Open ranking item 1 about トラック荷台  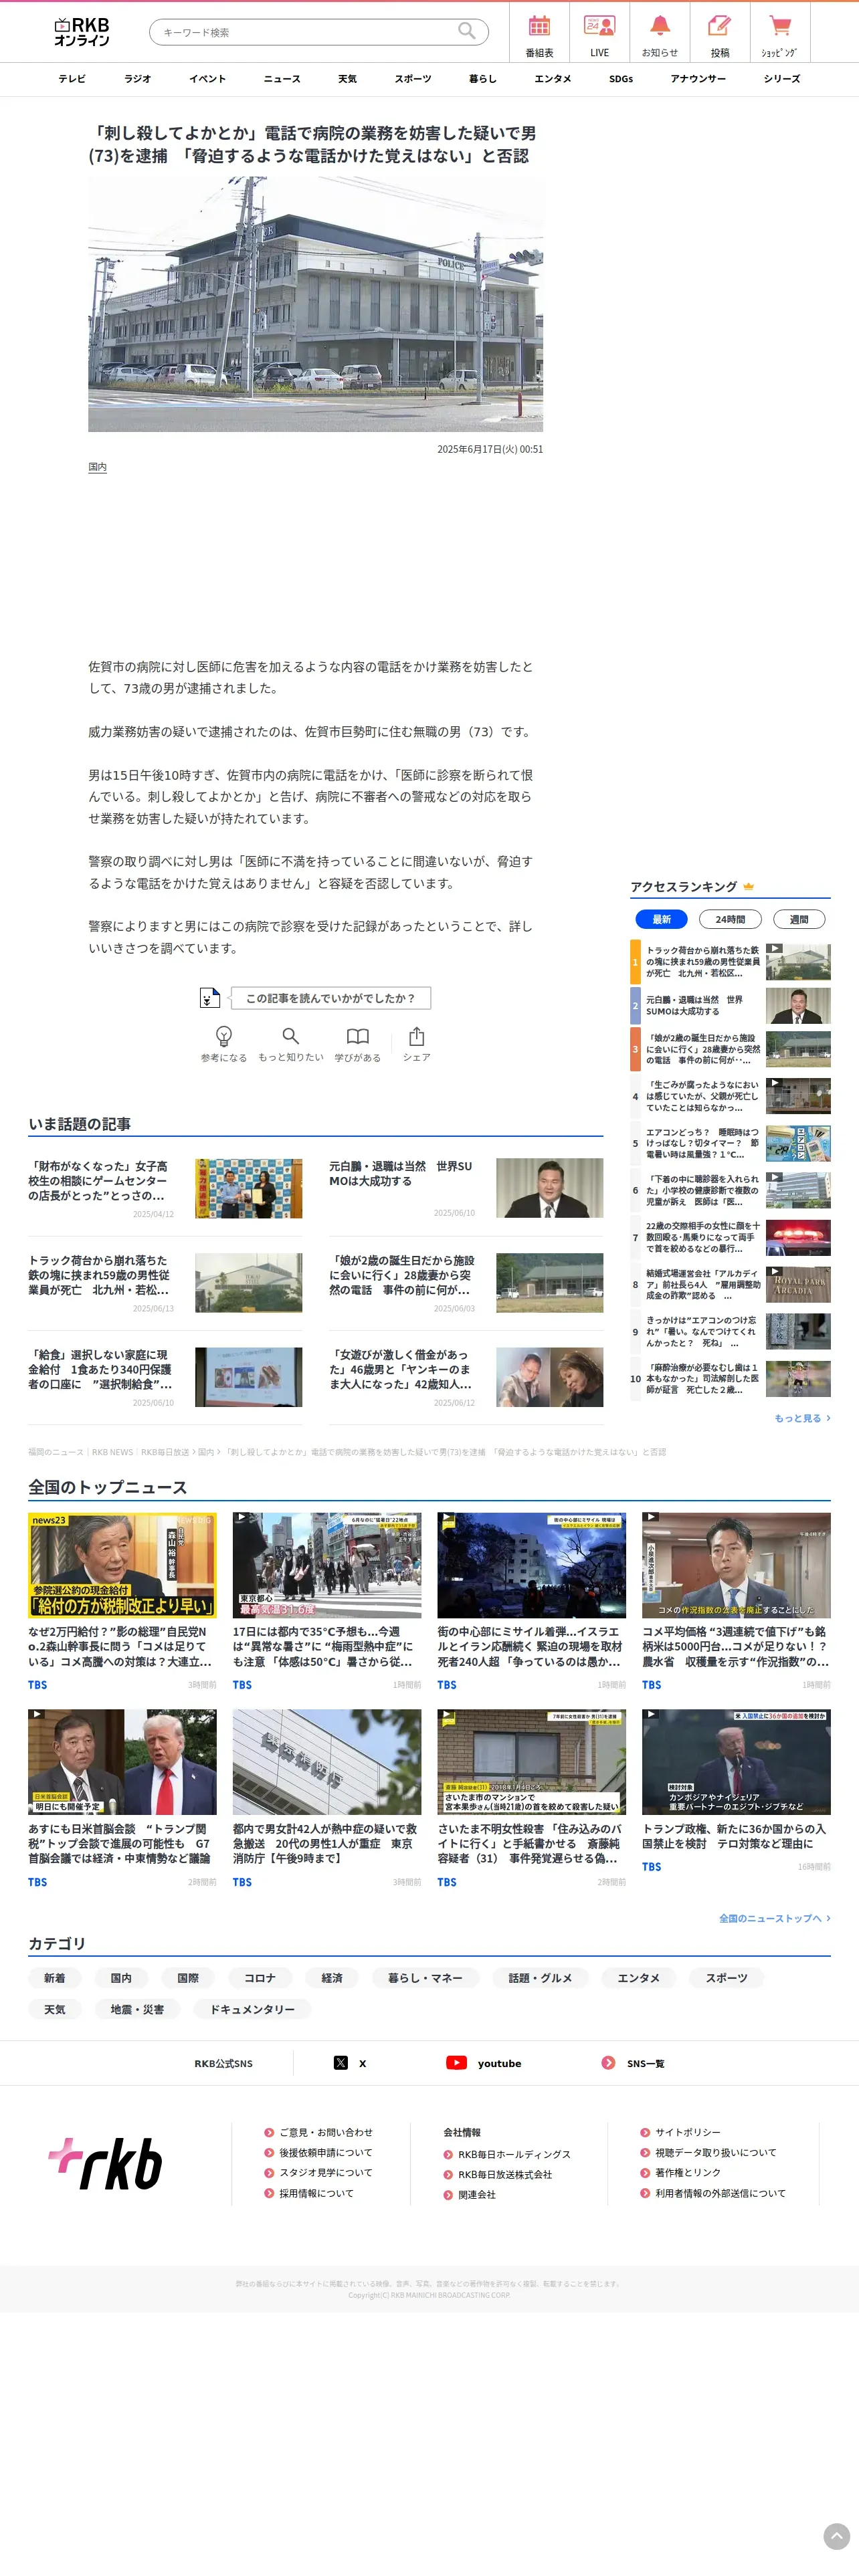[731, 962]
